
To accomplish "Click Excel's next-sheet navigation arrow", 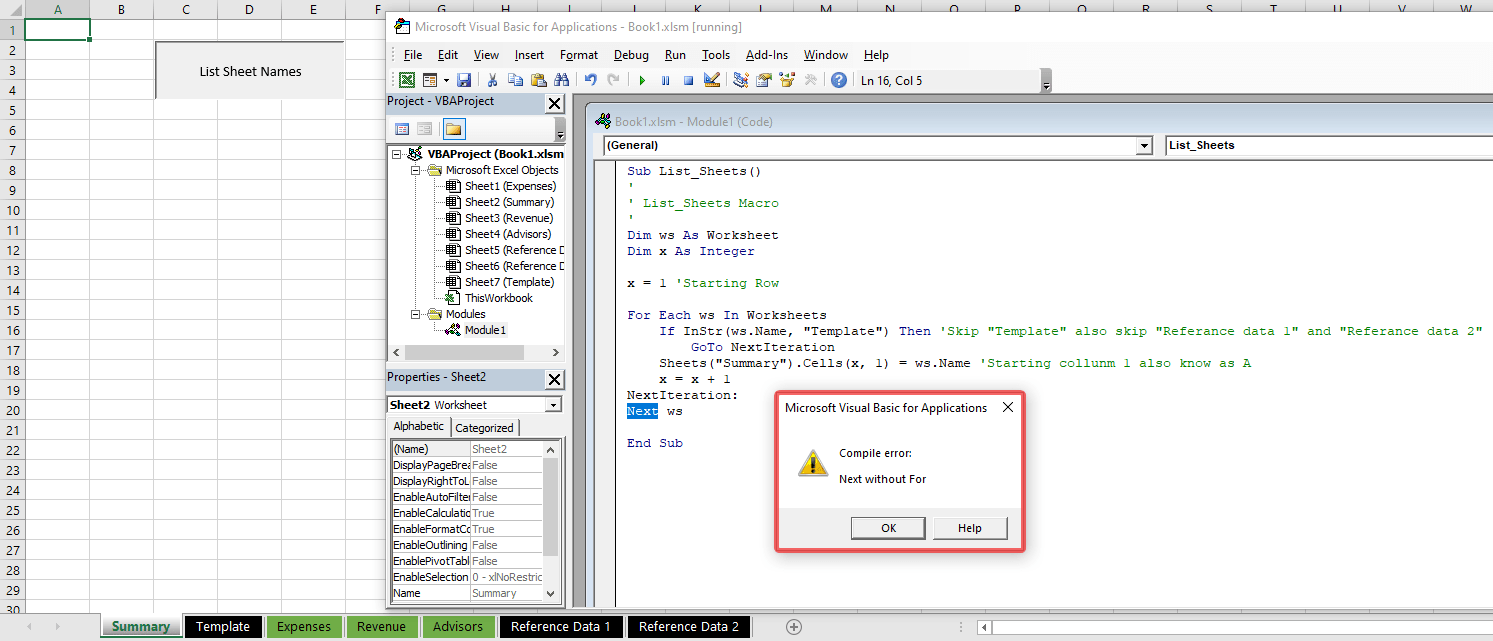I will pos(57,627).
